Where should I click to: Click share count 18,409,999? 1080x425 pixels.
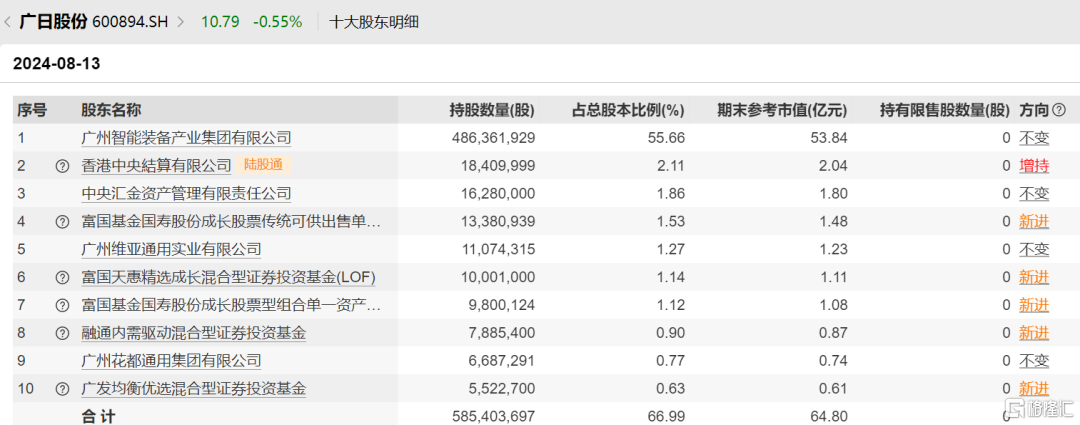click(497, 165)
